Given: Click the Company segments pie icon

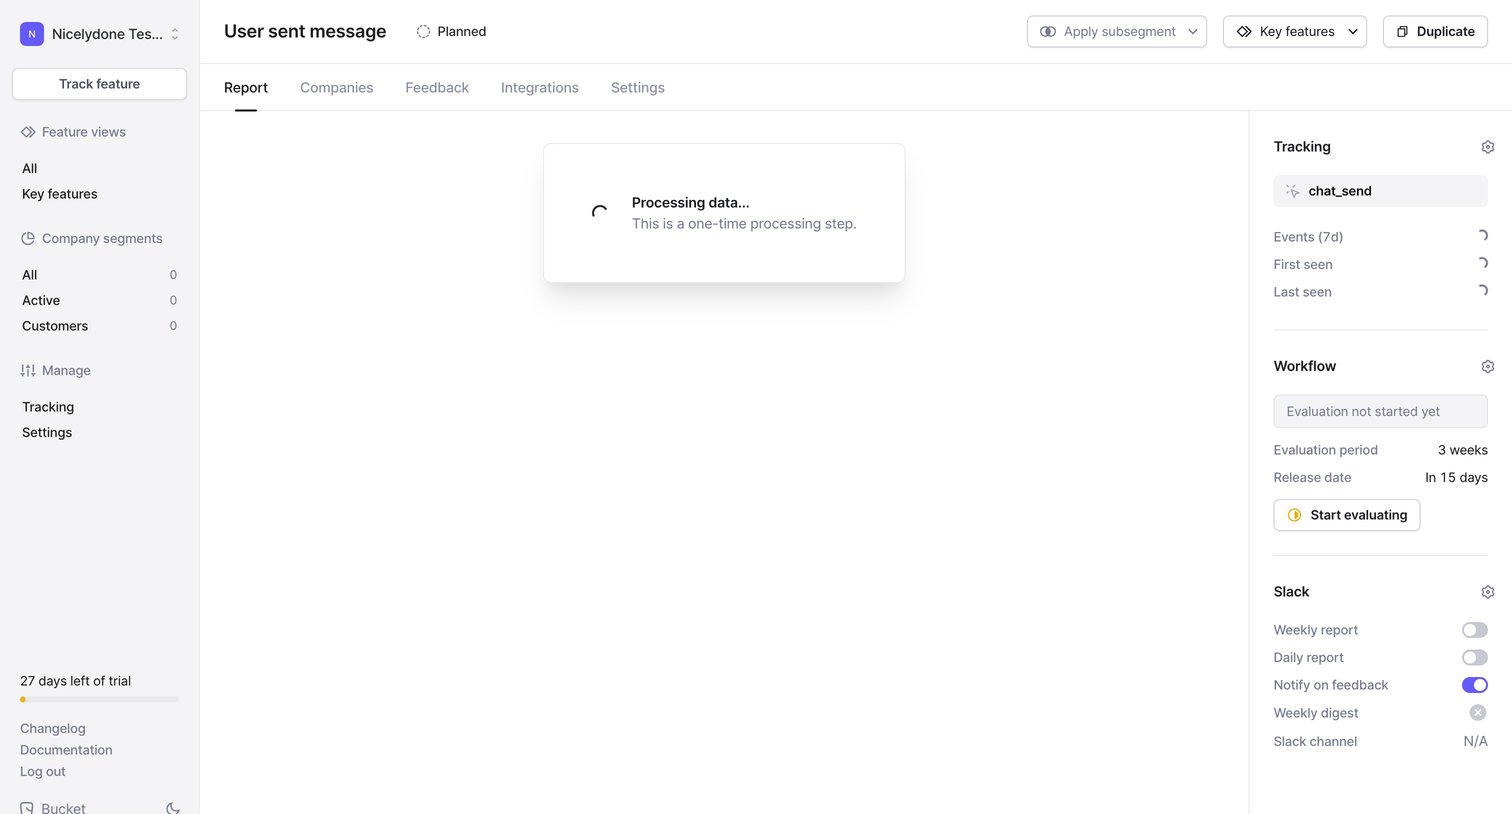Looking at the screenshot, I should tap(28, 238).
